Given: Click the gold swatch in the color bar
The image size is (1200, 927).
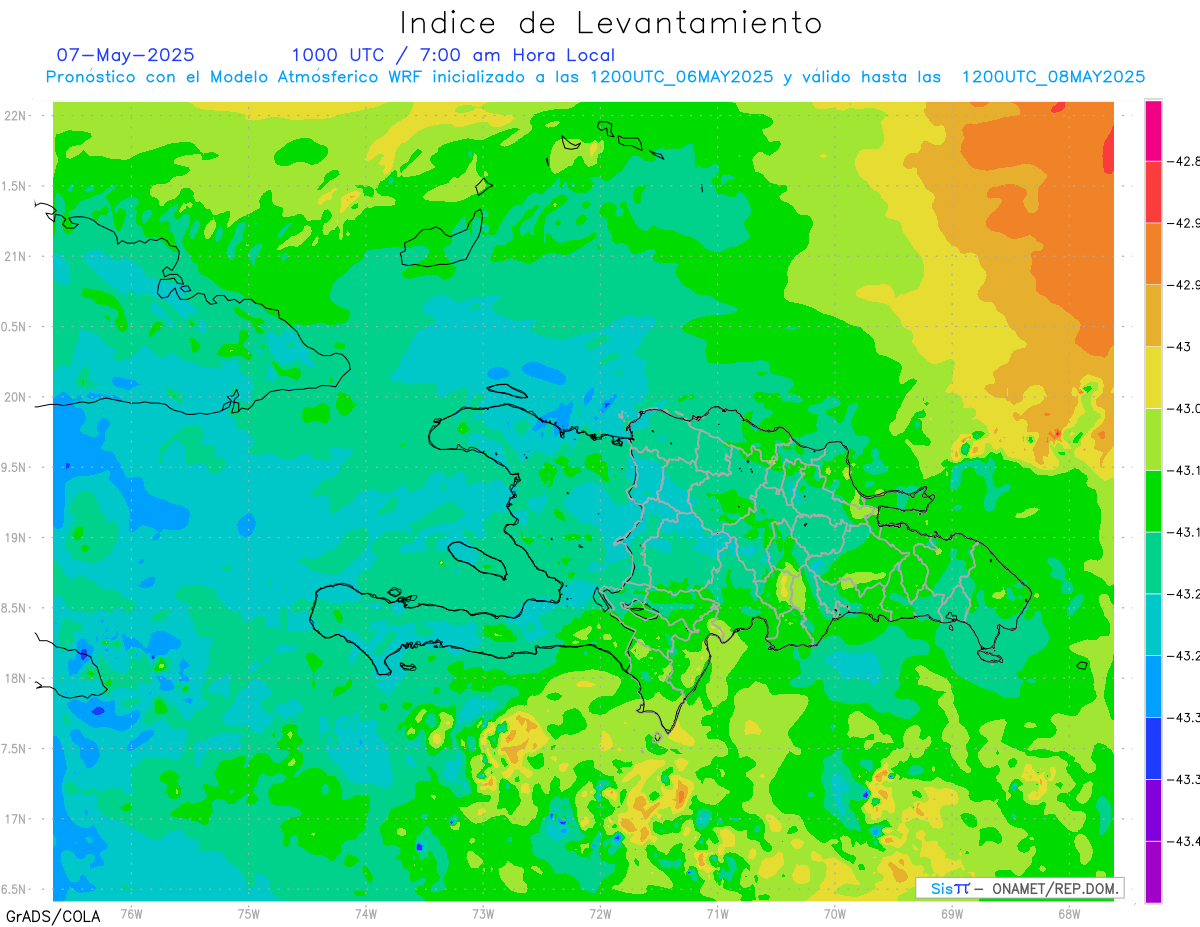Looking at the screenshot, I should point(1153,315).
